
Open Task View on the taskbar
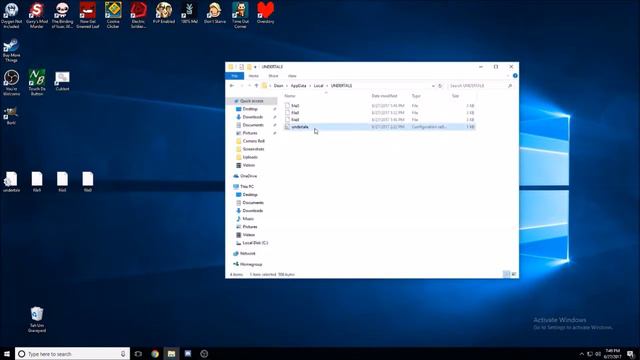(138, 354)
